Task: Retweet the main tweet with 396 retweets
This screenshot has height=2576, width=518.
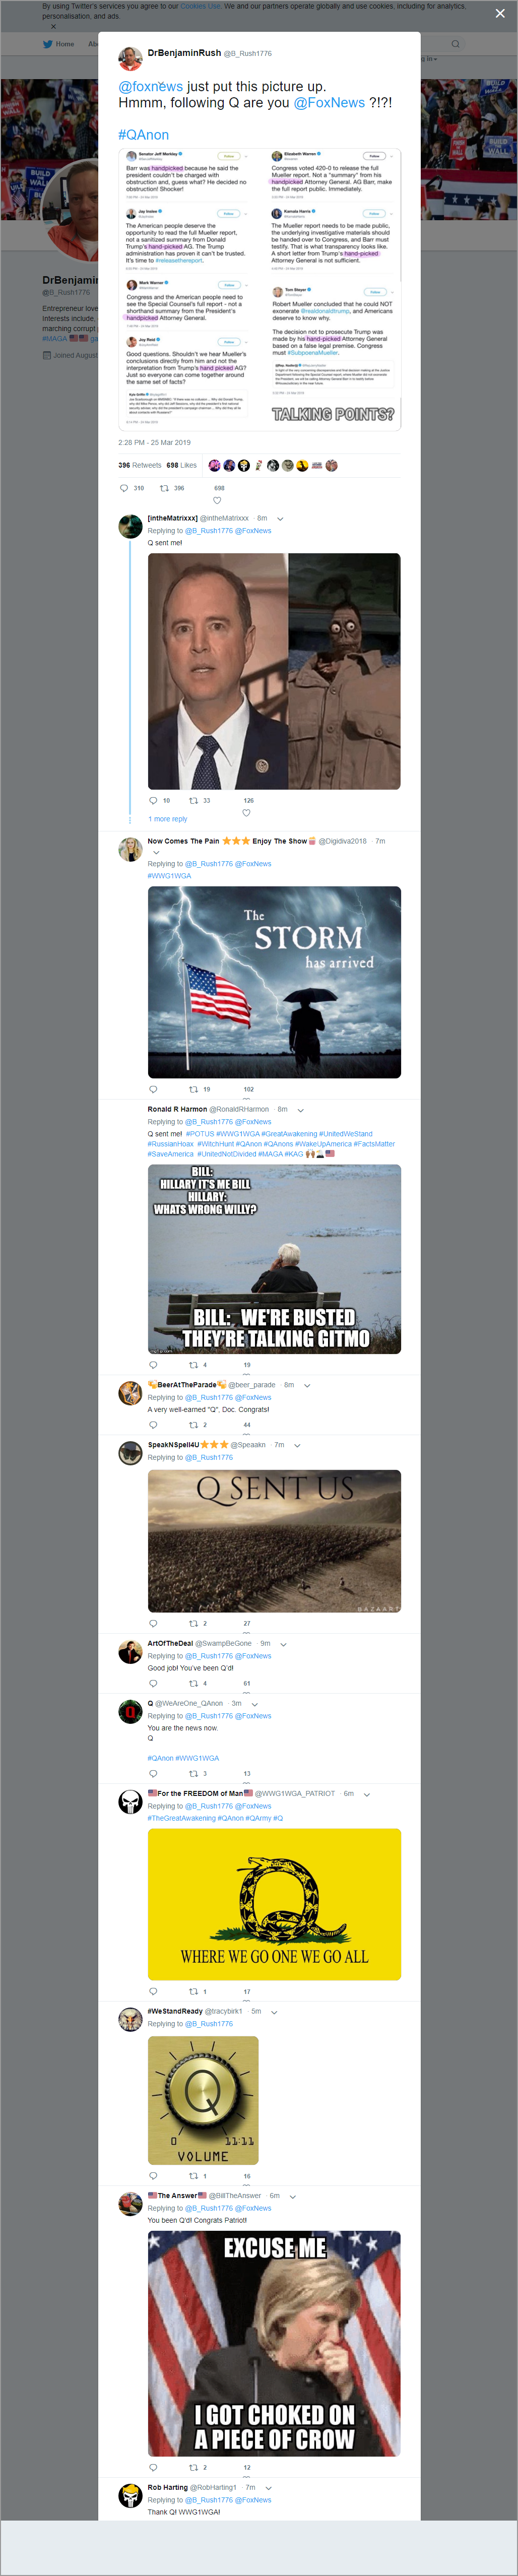Action: pyautogui.click(x=165, y=488)
